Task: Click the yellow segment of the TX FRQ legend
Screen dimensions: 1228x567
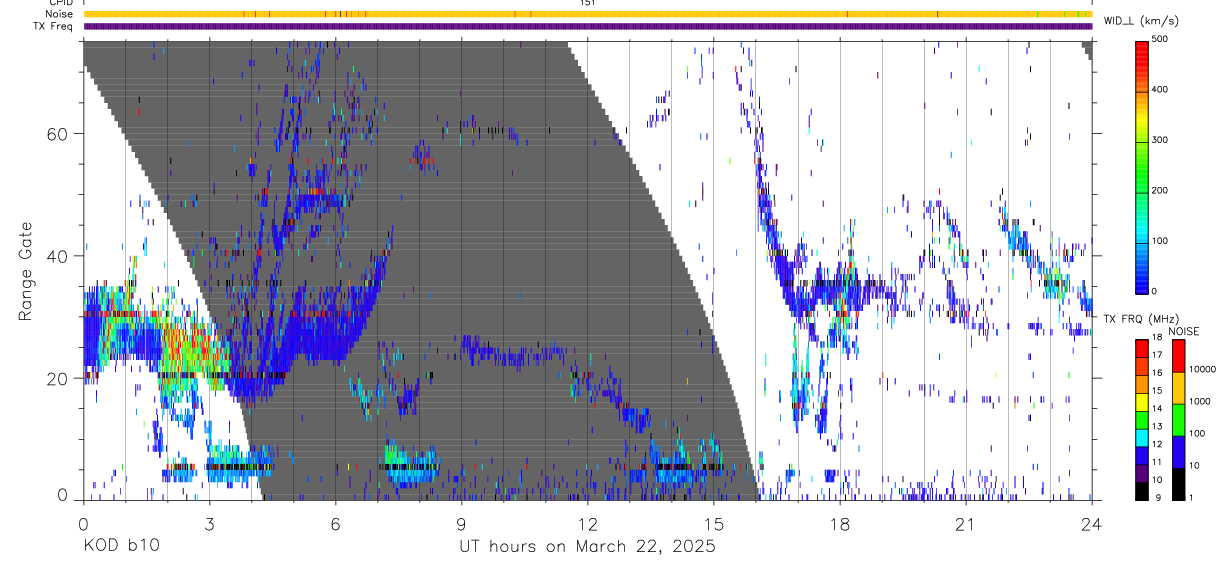Action: pos(1142,400)
